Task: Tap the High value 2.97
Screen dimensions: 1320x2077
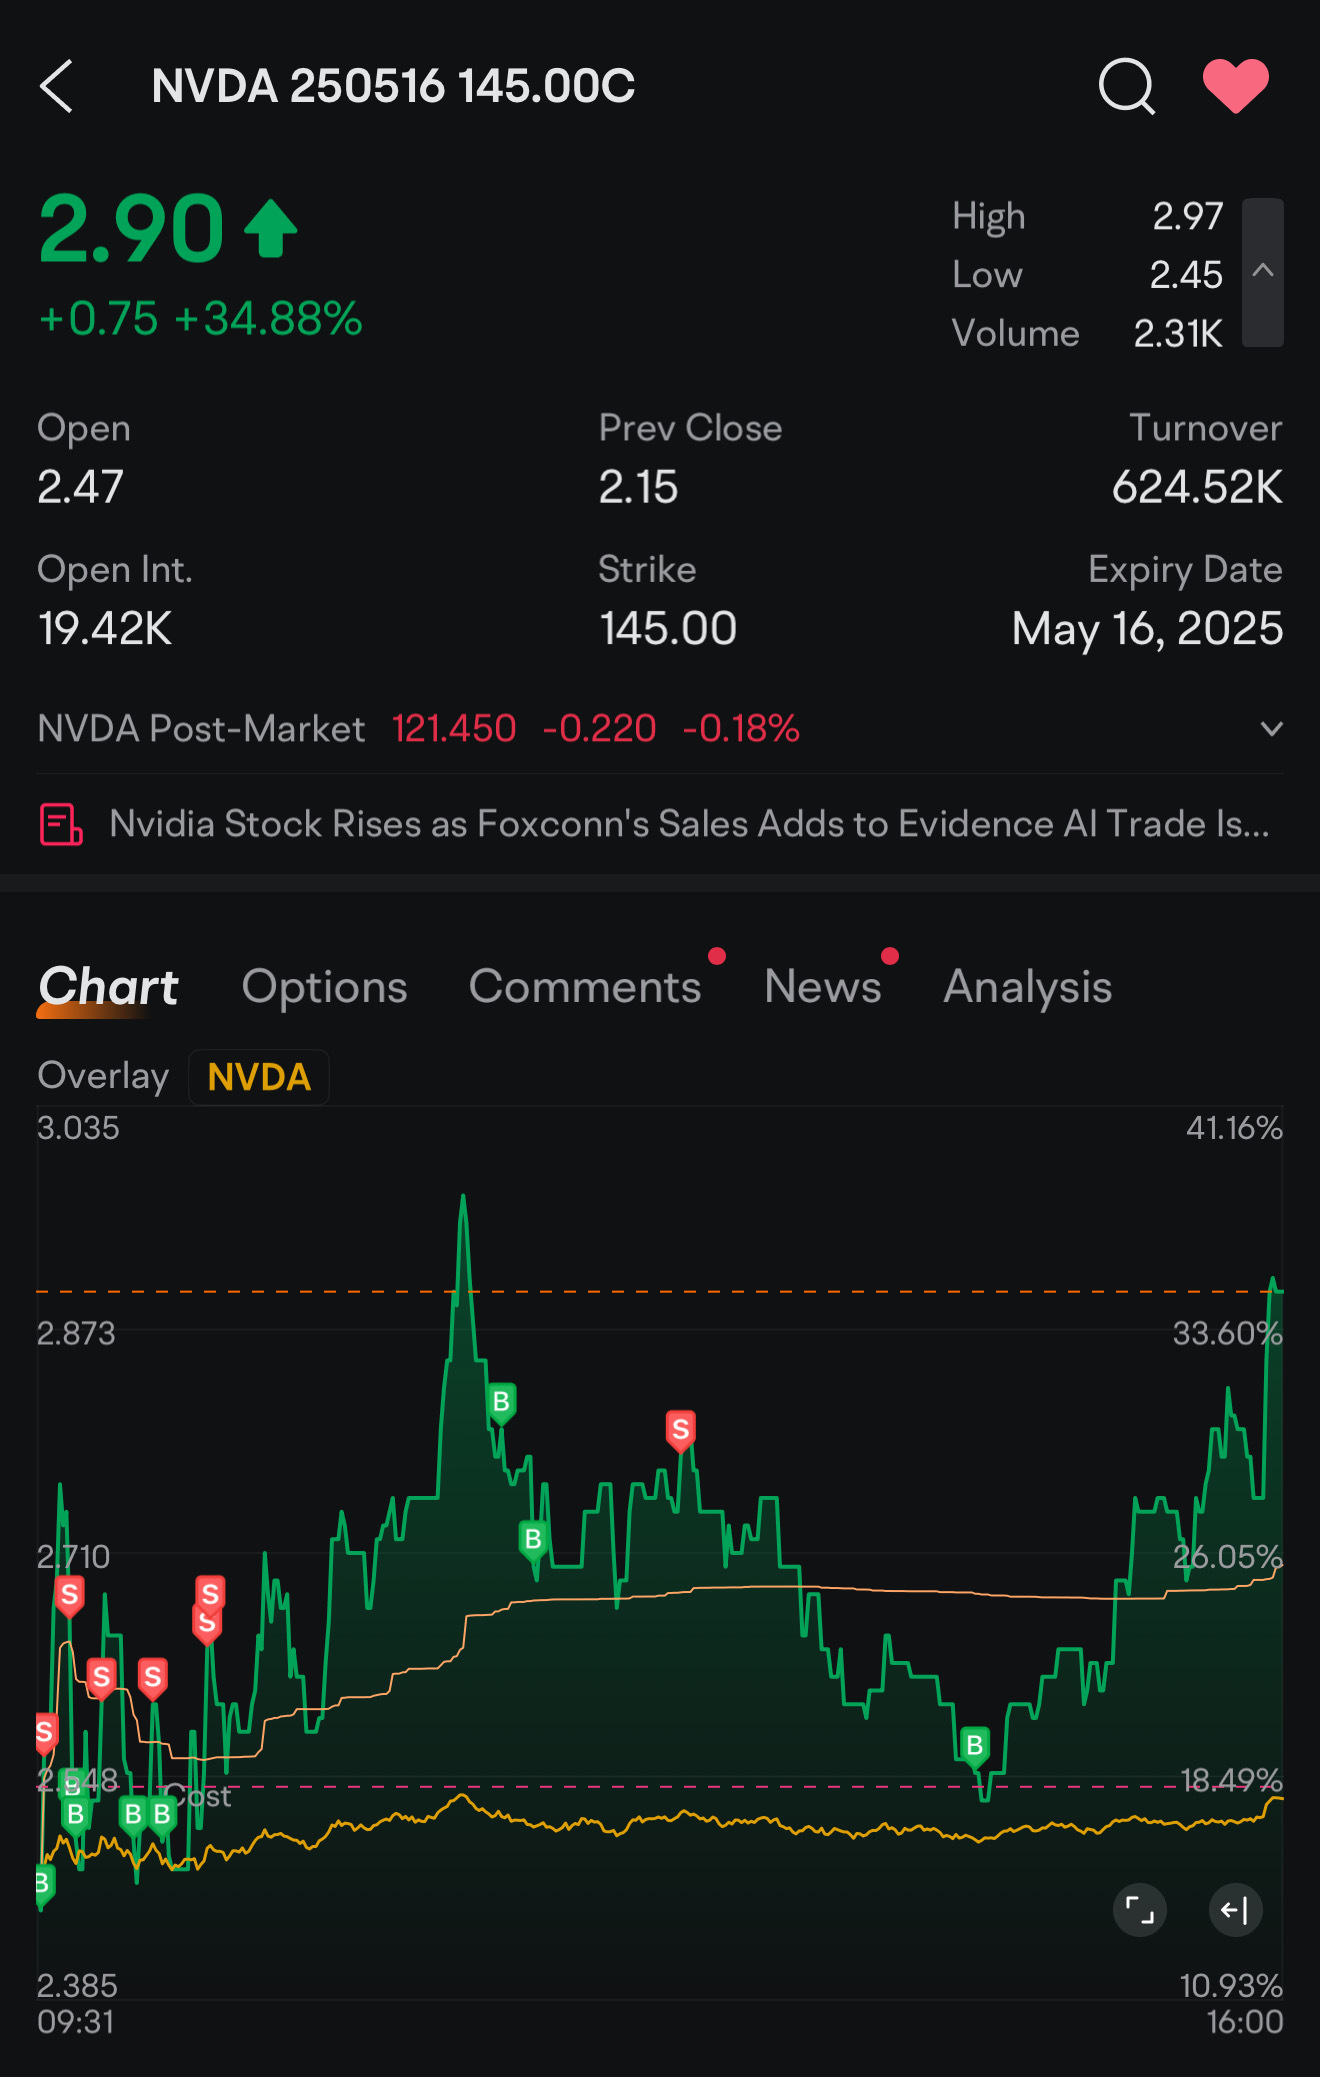Action: (1188, 216)
